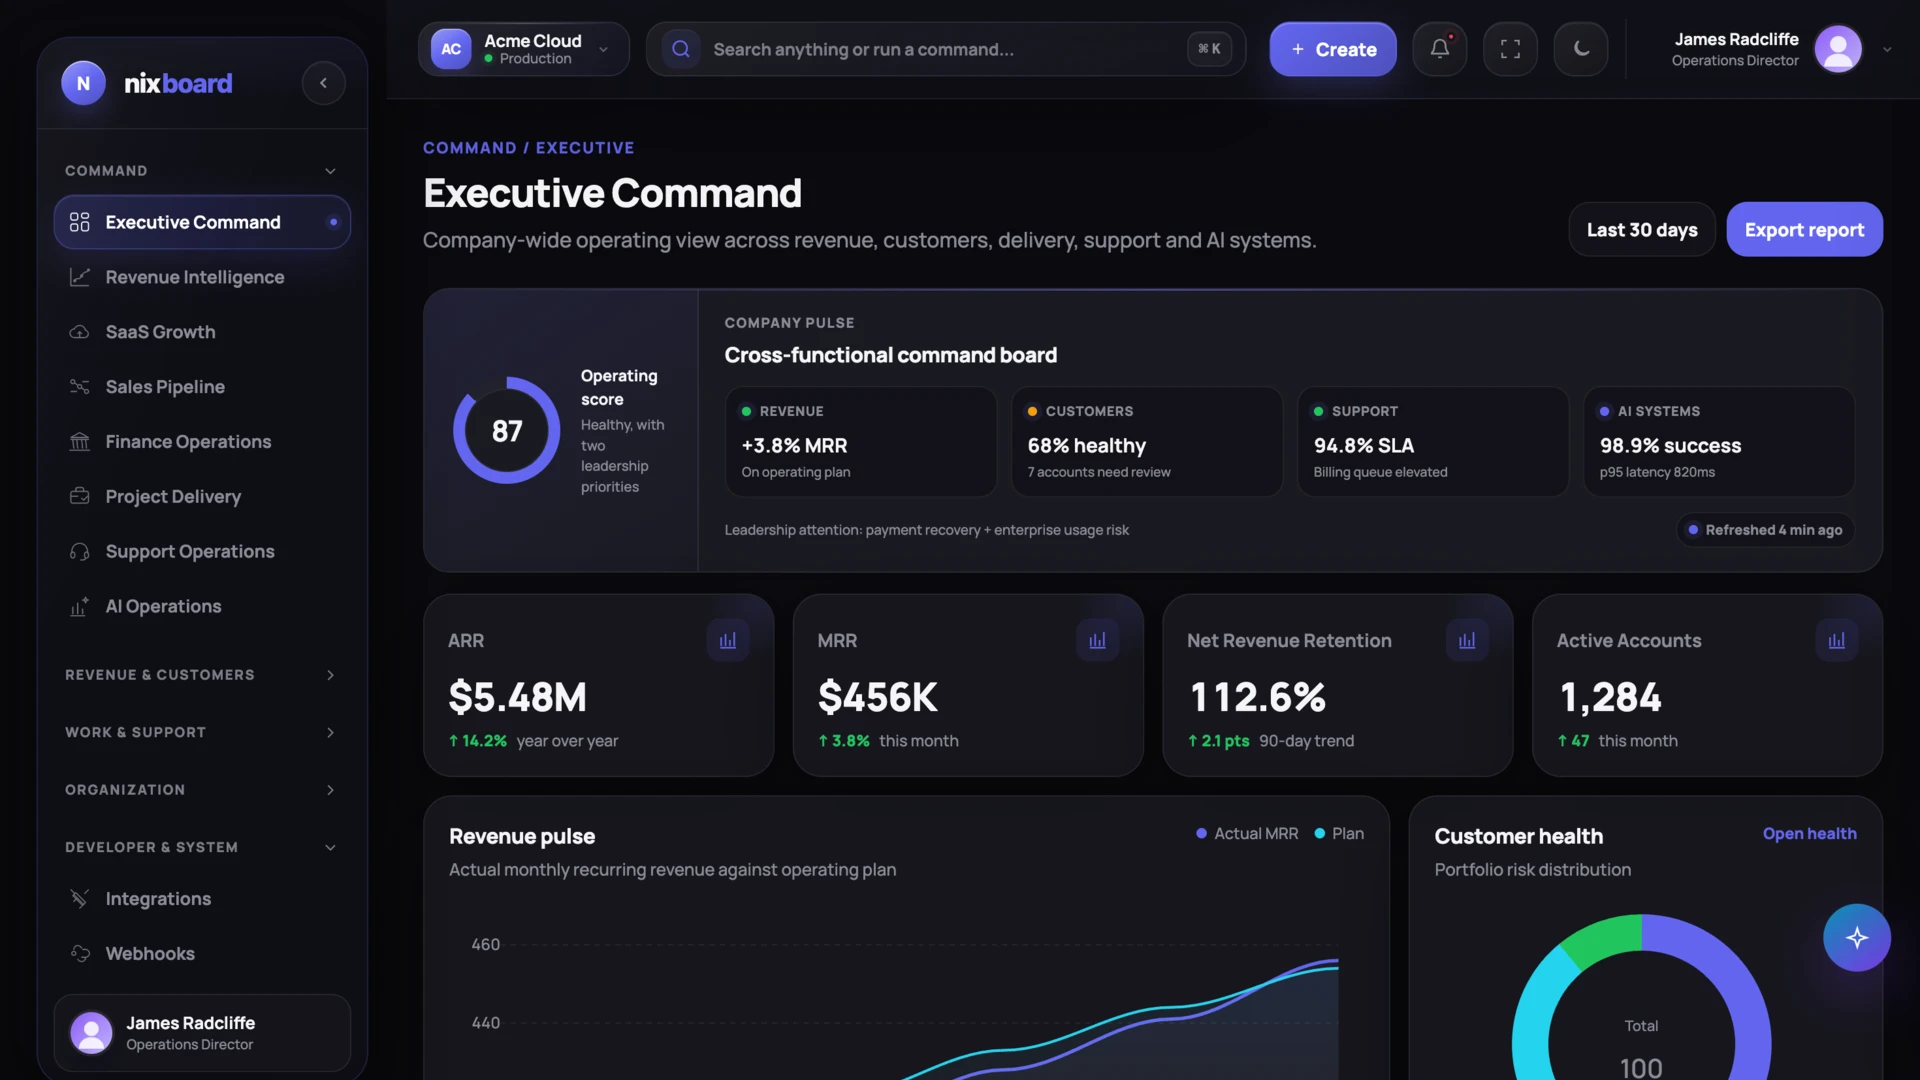The height and width of the screenshot is (1080, 1920).
Task: Click the search magnifier icon
Action: tap(681, 49)
